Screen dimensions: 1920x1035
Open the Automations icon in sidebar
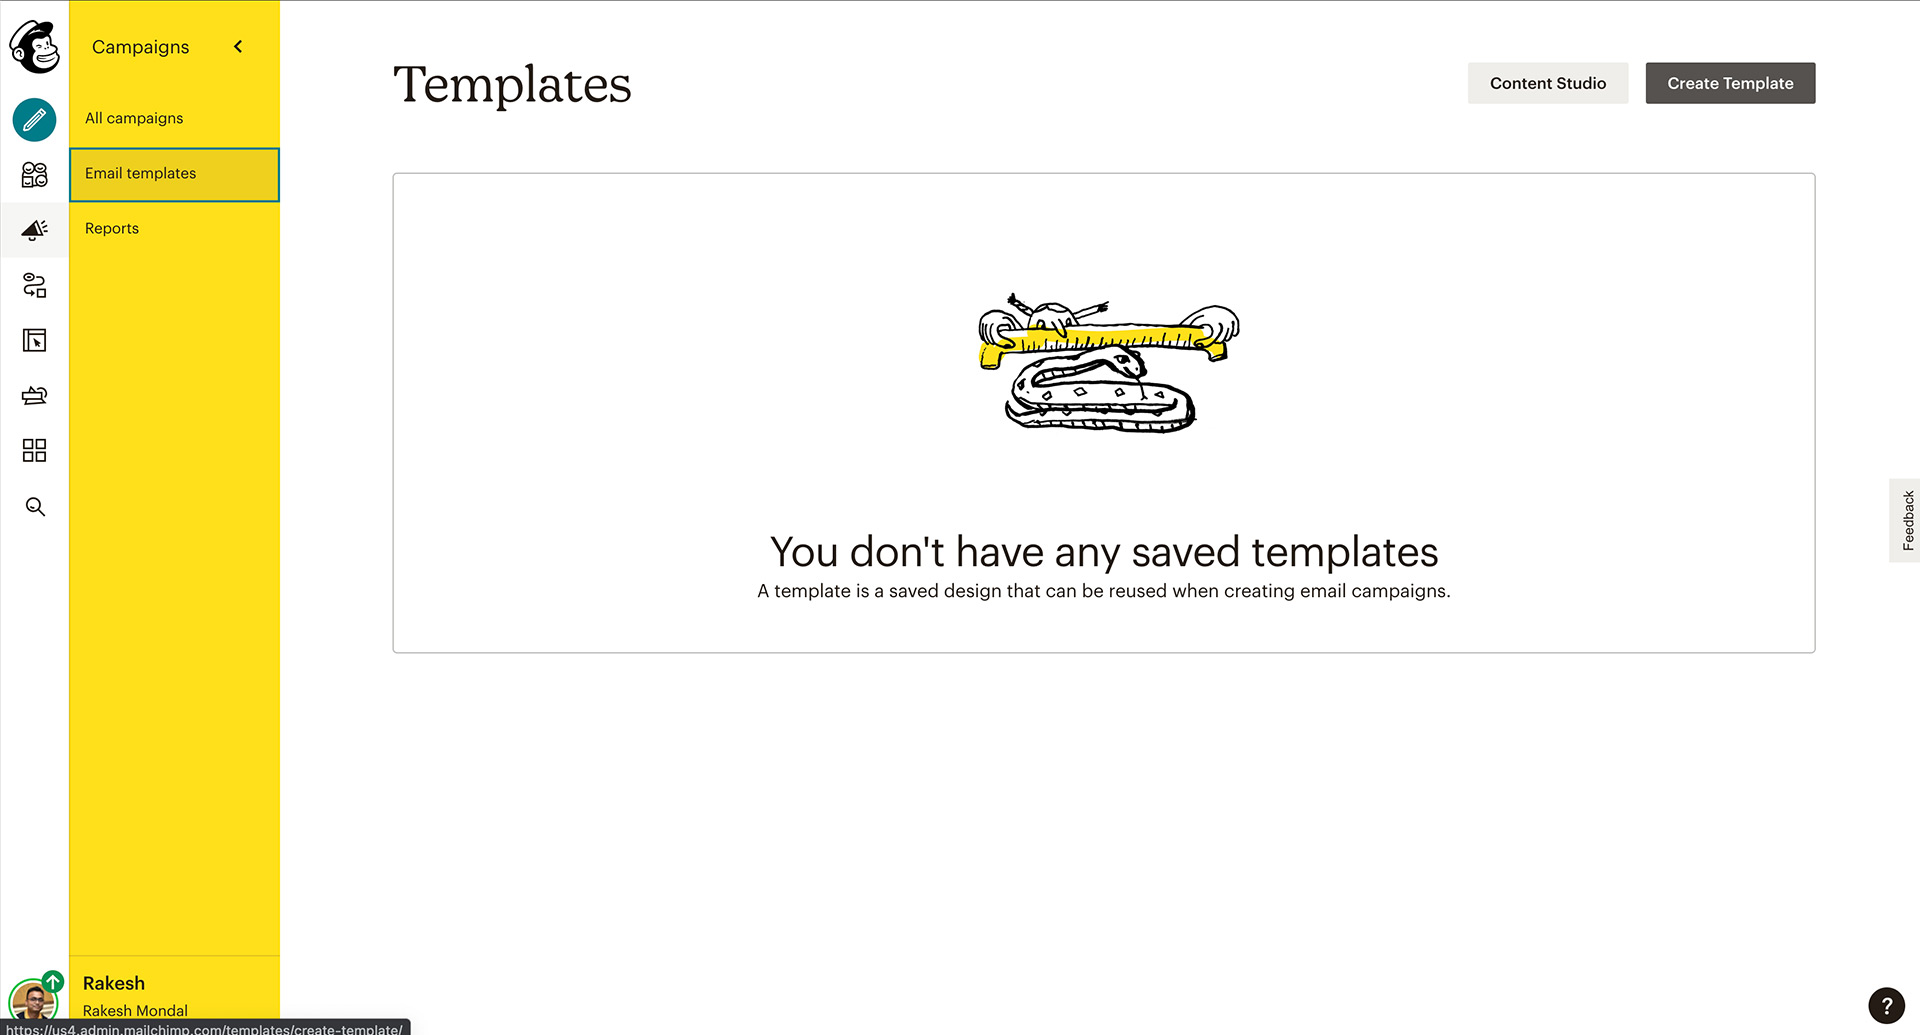pyautogui.click(x=35, y=286)
